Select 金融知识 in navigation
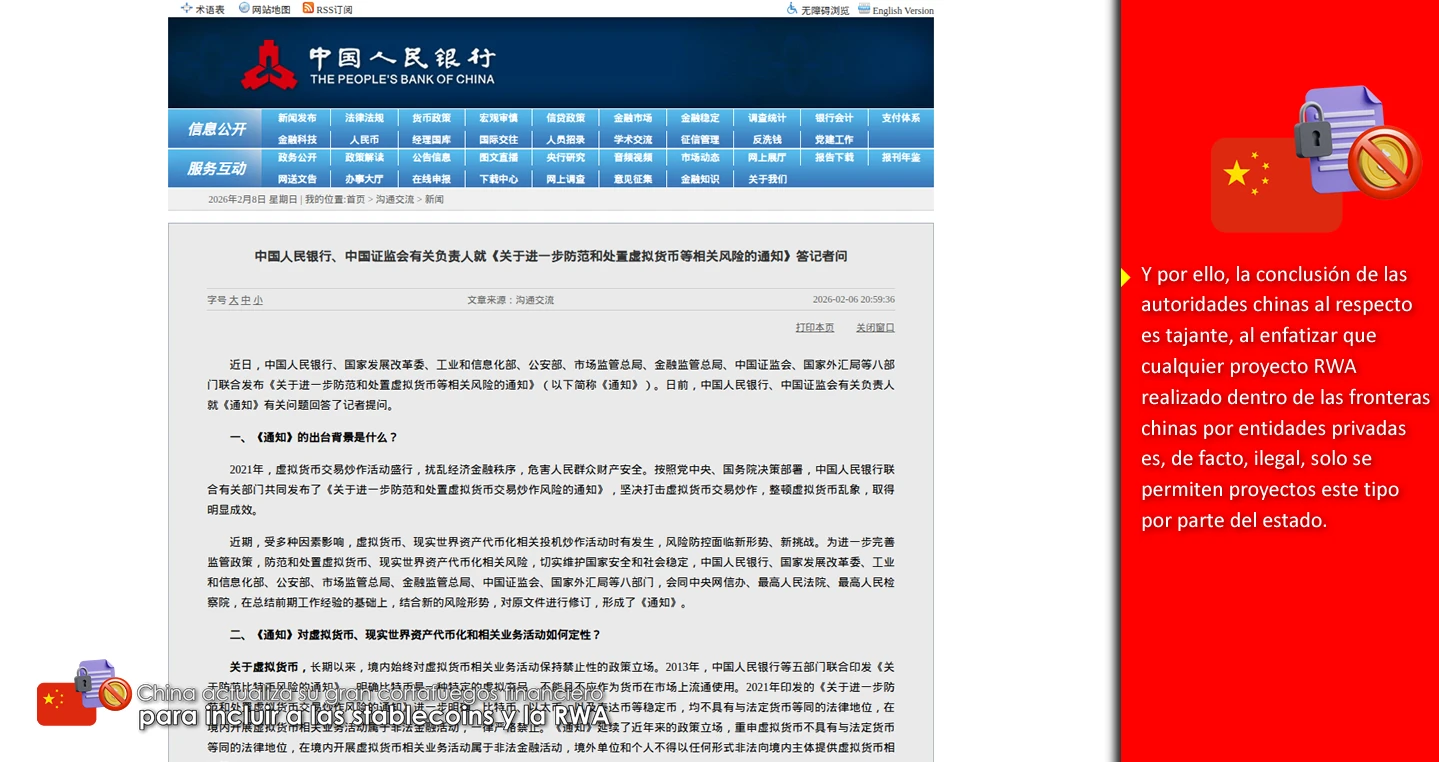This screenshot has width=1439, height=762. pyautogui.click(x=700, y=179)
